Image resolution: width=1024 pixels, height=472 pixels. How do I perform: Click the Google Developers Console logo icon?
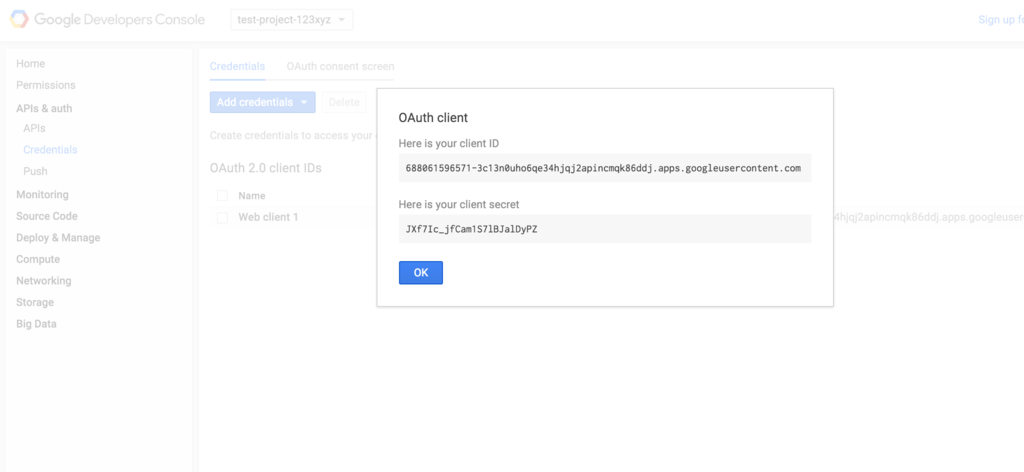17,19
